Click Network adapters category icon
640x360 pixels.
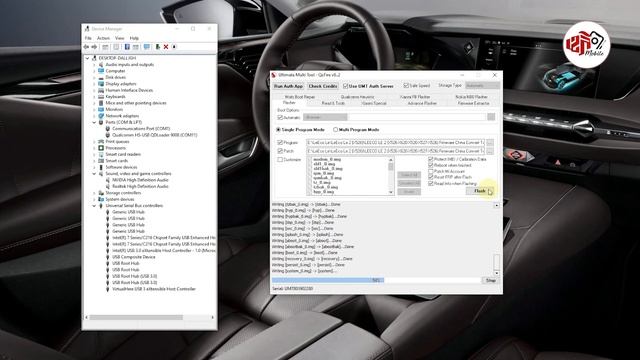pos(101,116)
